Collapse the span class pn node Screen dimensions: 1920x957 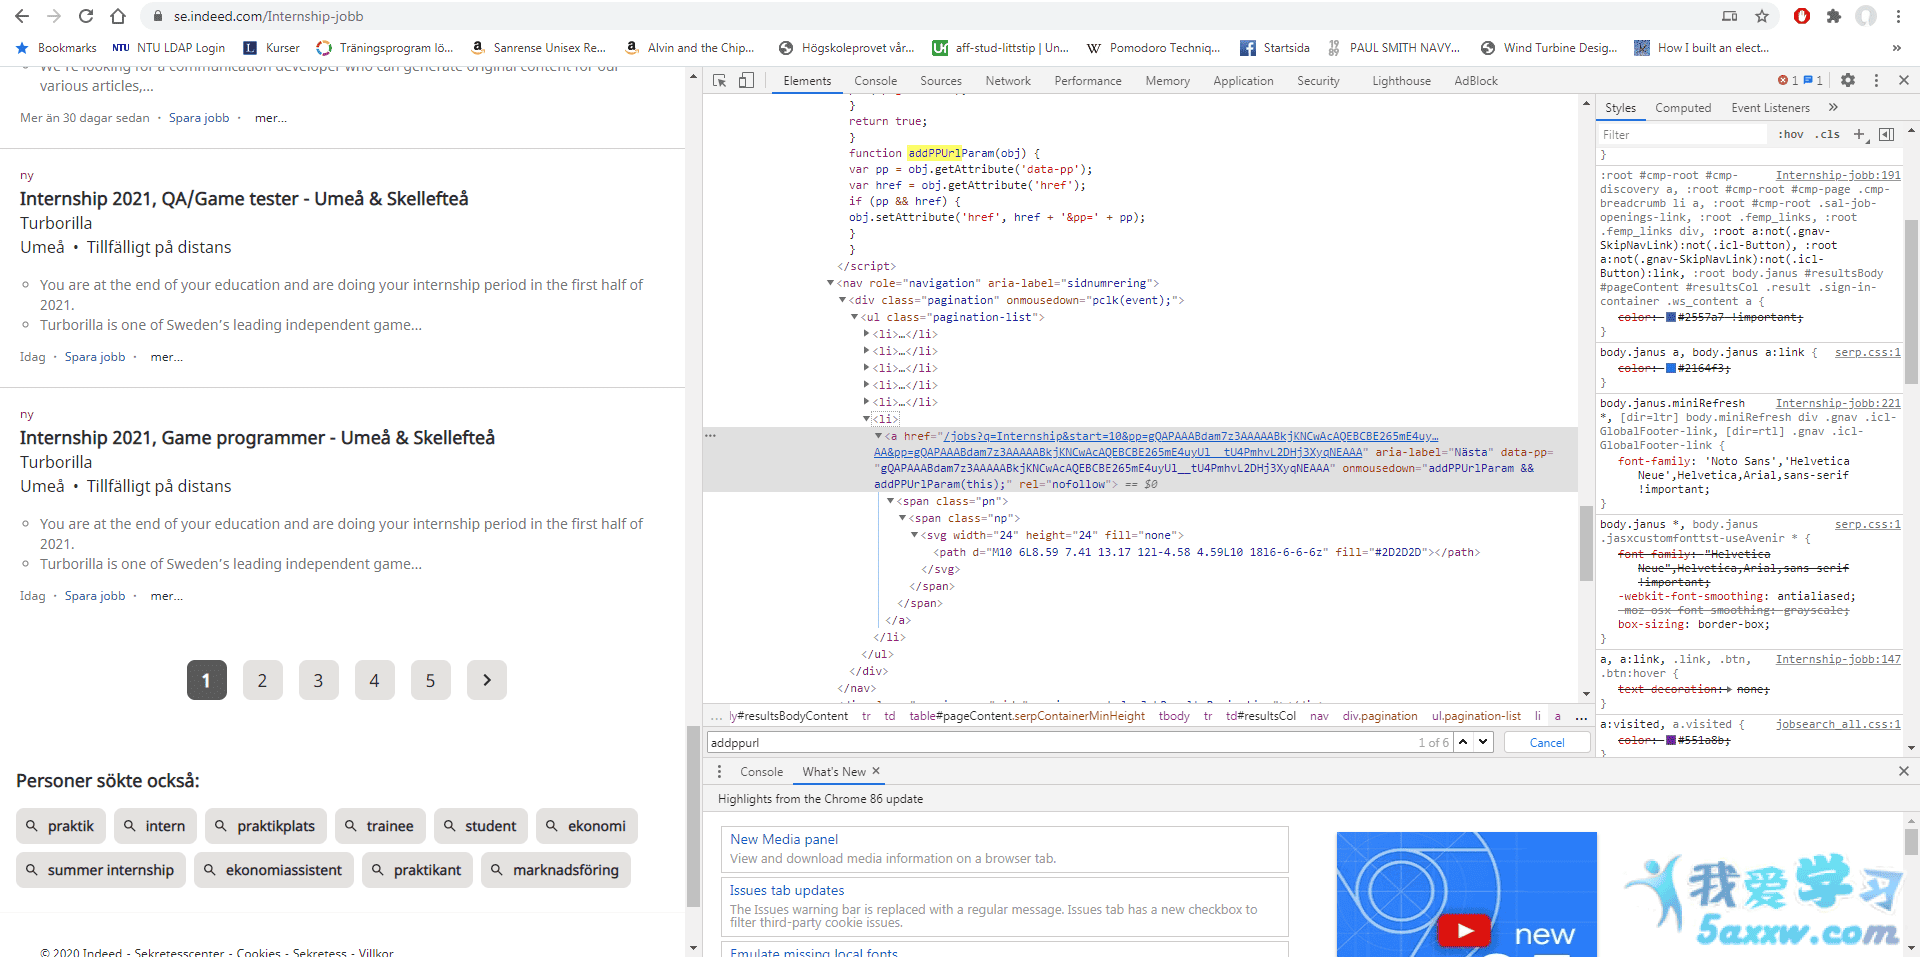point(891,501)
